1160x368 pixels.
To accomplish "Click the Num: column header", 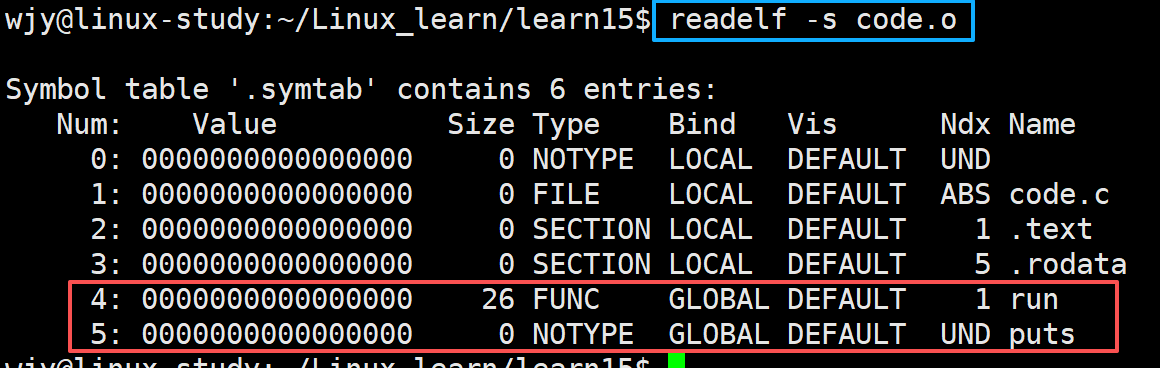I will tap(90, 124).
